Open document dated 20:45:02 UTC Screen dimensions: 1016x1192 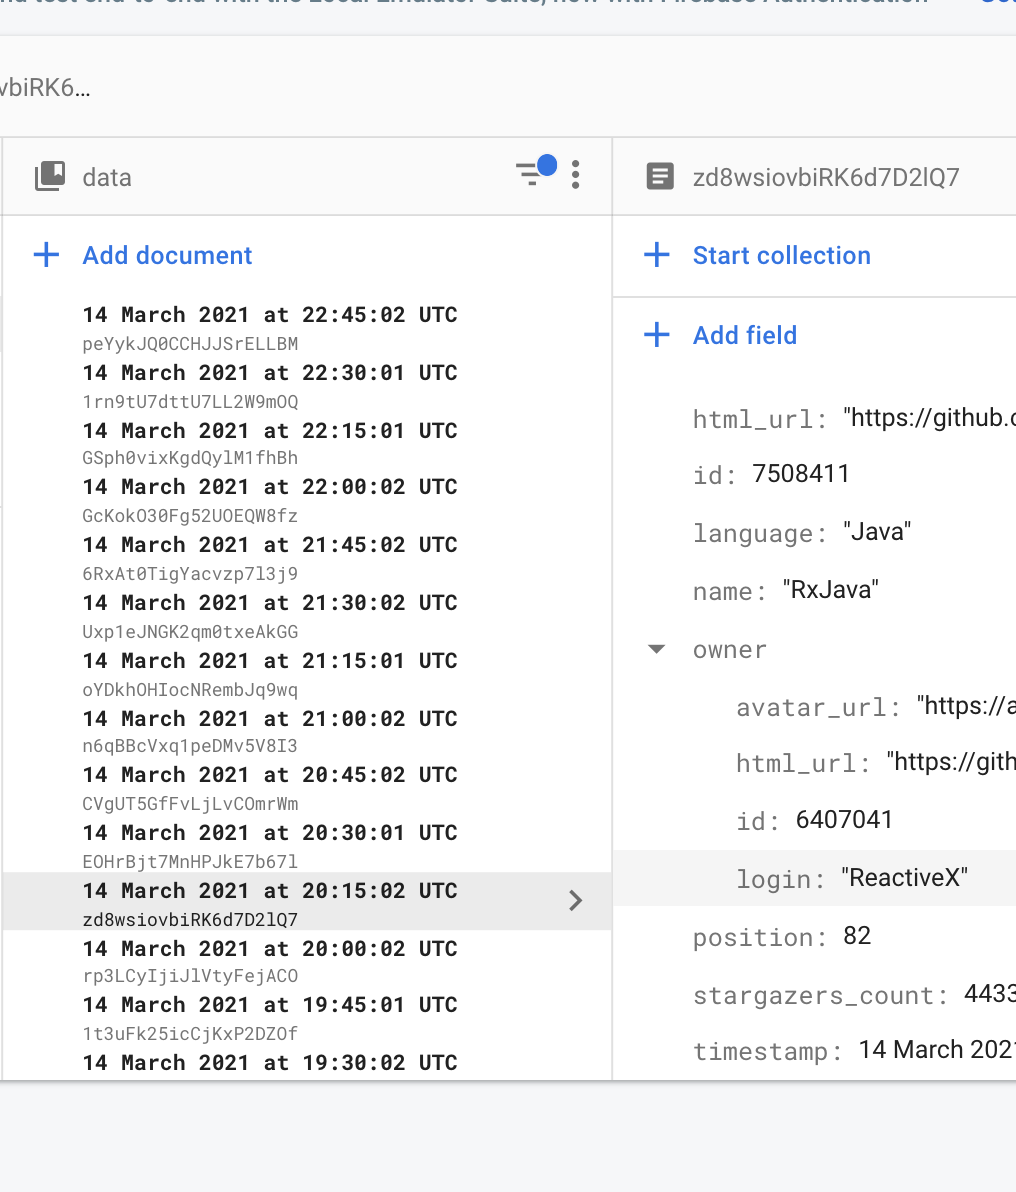270,775
